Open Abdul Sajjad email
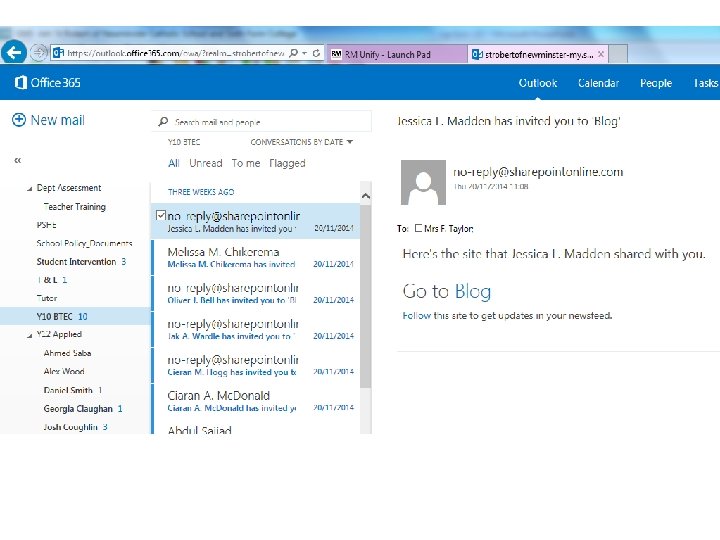Viewport: 720px width, 540px height. [257, 428]
